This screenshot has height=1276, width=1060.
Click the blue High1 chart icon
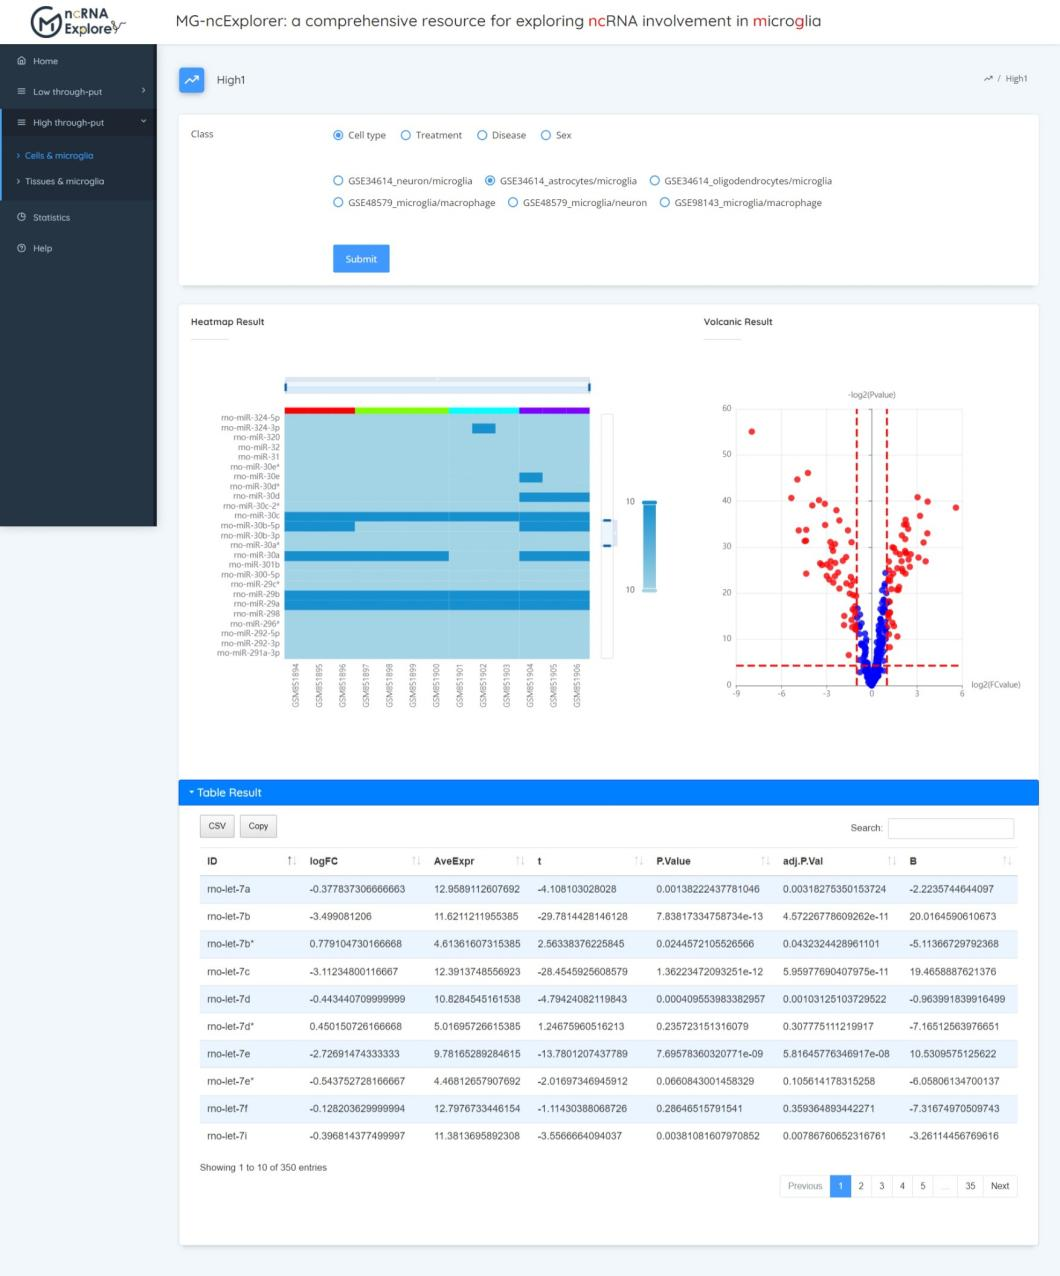(191, 80)
